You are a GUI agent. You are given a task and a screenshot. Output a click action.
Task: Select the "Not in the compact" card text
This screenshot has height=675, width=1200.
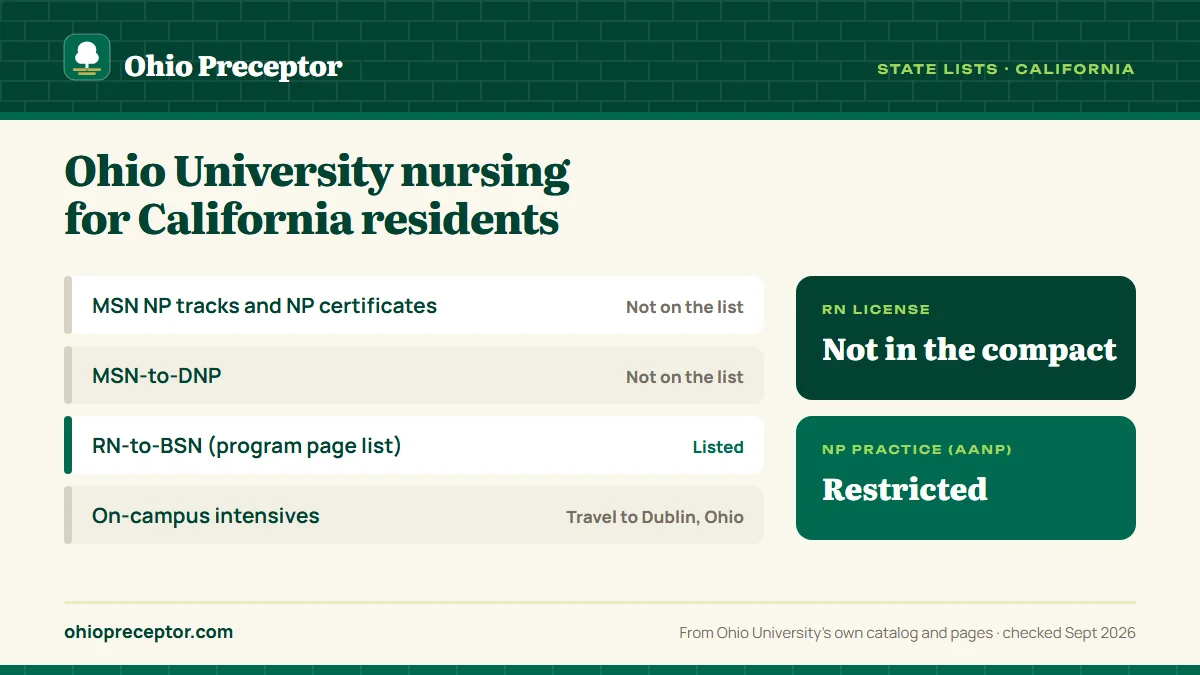tap(969, 349)
